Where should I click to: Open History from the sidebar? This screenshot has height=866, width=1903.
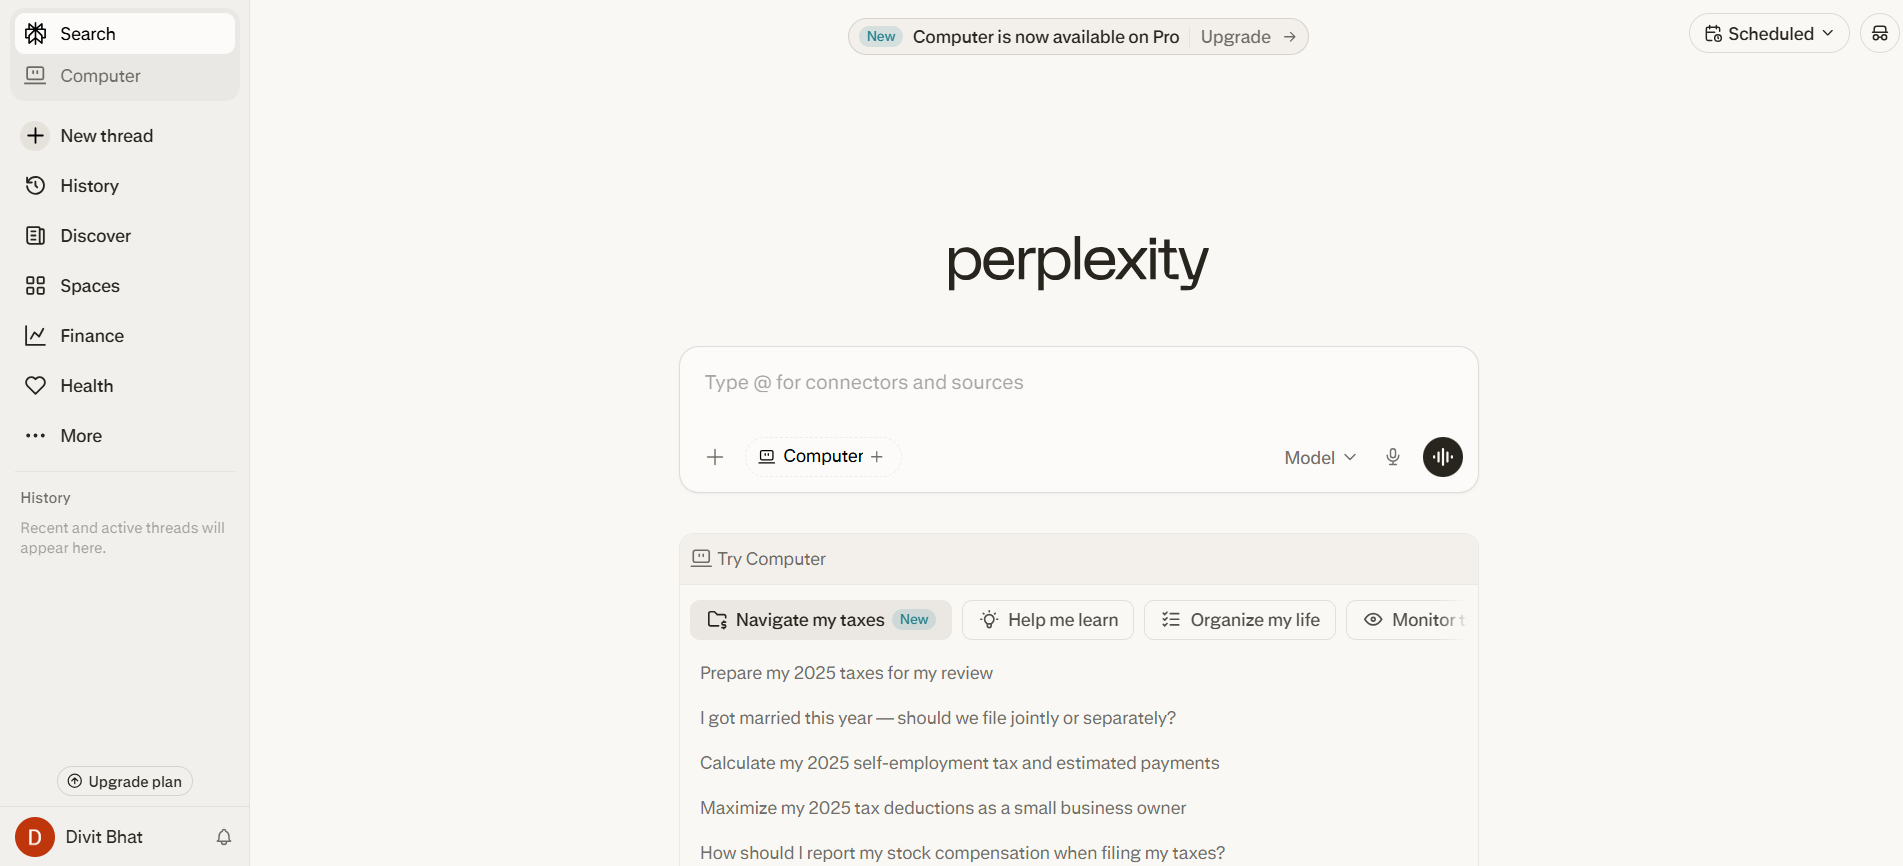pos(90,185)
